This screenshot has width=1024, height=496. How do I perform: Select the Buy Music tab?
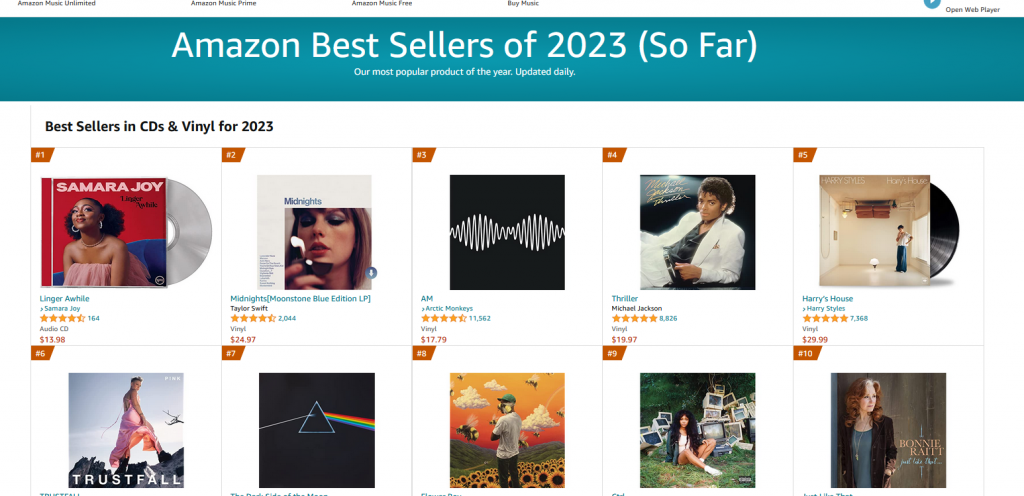523,4
